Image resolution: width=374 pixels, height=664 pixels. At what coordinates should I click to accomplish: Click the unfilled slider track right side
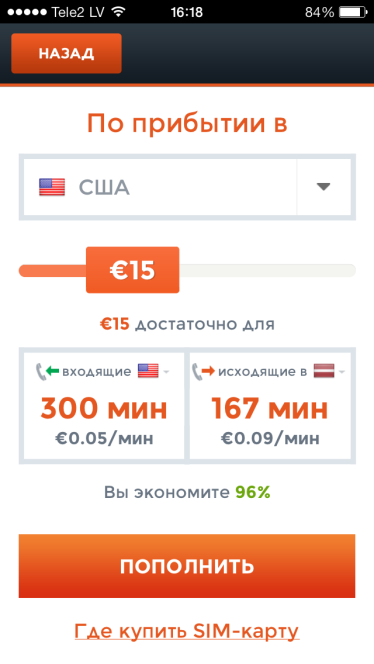[x=267, y=270]
